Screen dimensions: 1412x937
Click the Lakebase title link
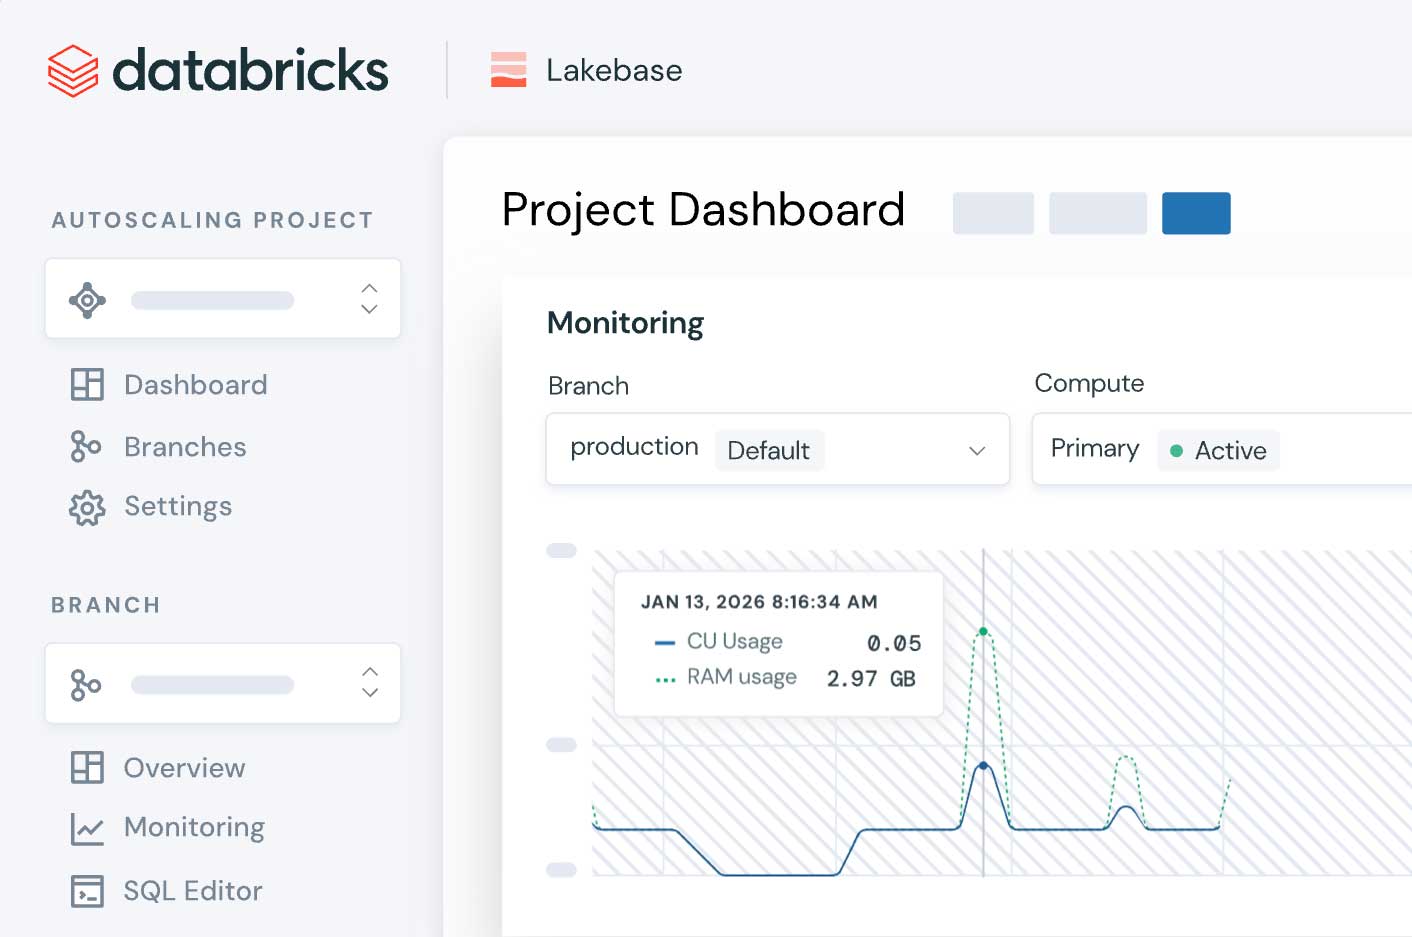click(x=614, y=70)
